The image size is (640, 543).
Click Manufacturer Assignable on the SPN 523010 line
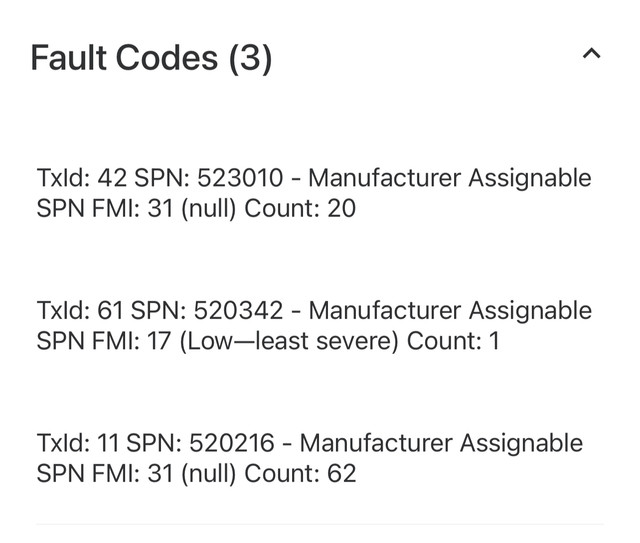449,178
